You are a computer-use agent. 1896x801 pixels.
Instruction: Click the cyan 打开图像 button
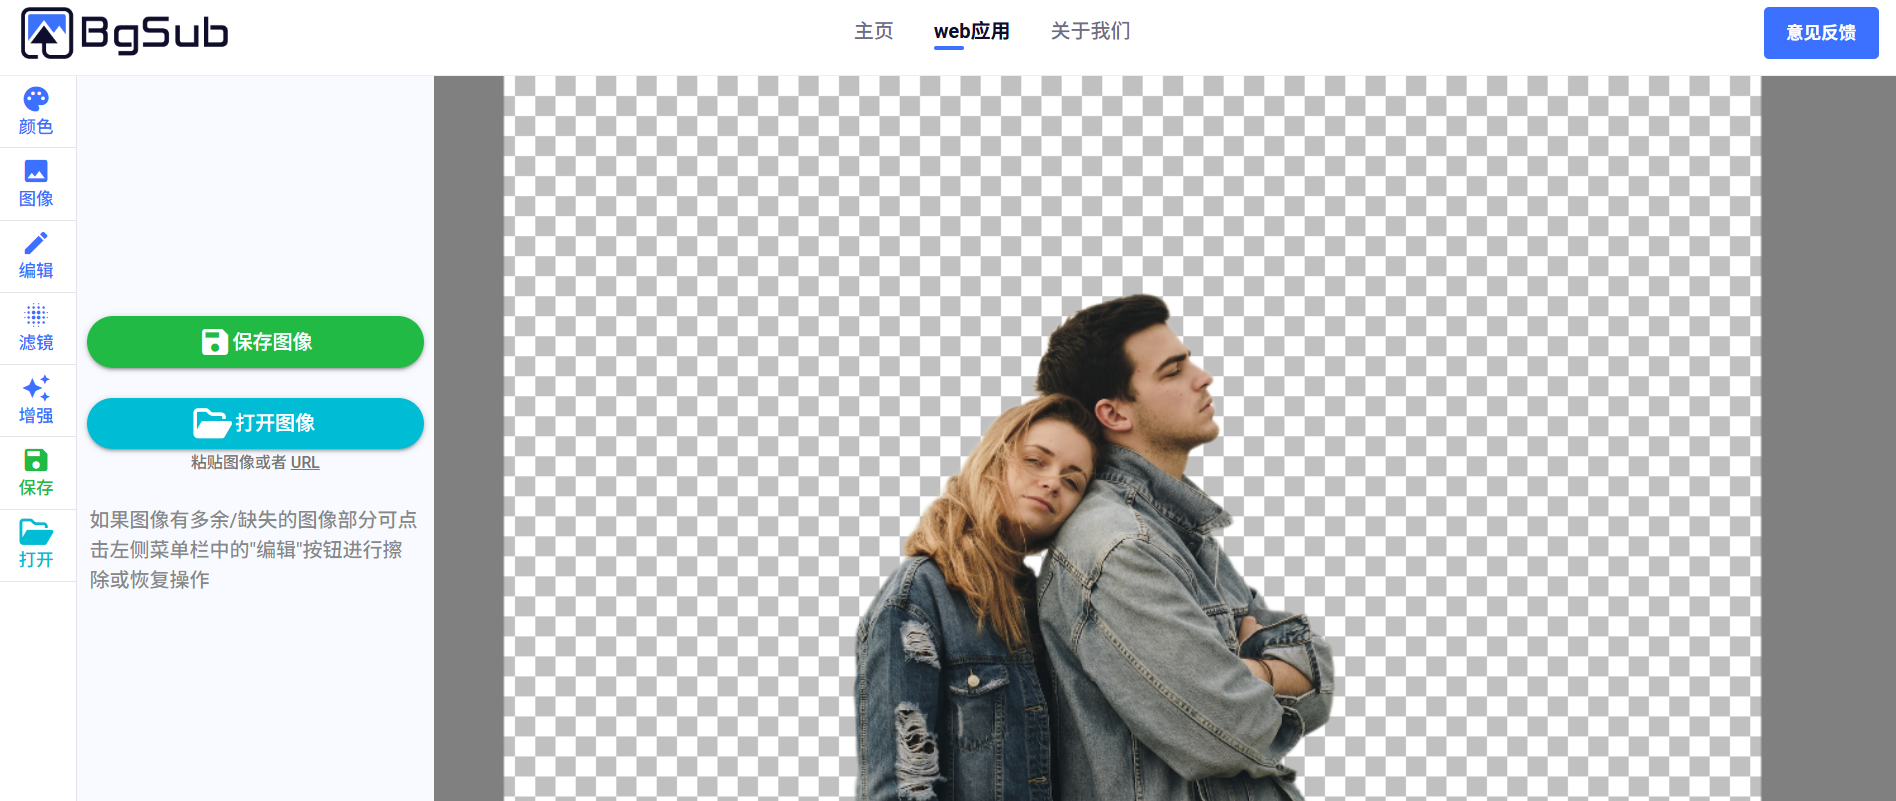point(255,423)
